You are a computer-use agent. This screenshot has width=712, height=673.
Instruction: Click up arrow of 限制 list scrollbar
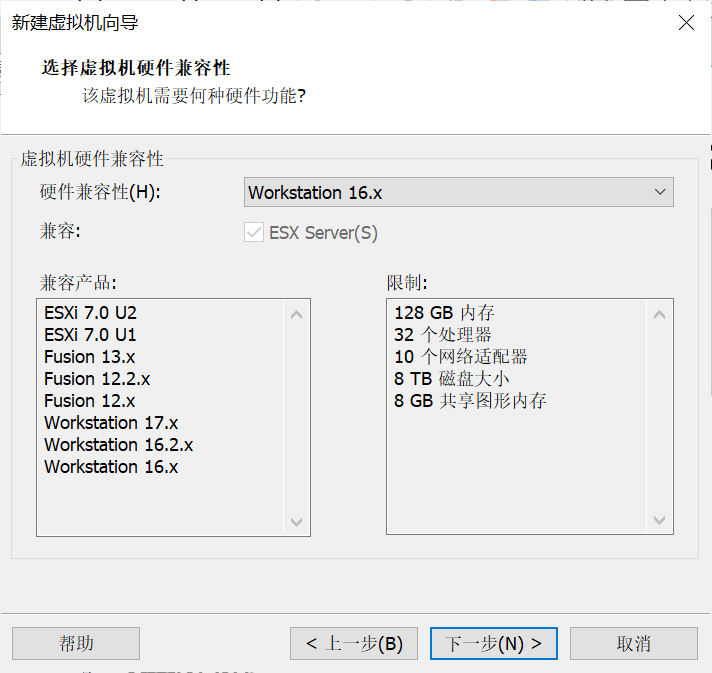[659, 315]
